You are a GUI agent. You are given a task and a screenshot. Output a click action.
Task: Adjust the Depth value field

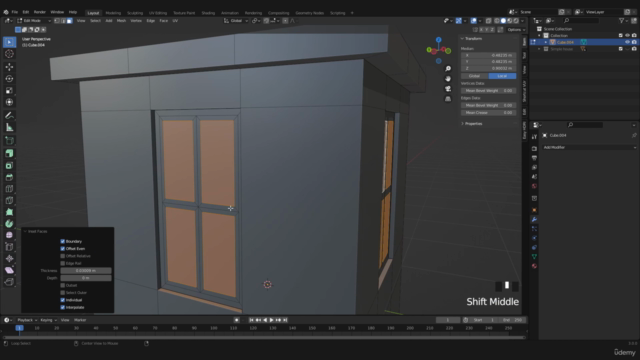pyautogui.click(x=86, y=278)
